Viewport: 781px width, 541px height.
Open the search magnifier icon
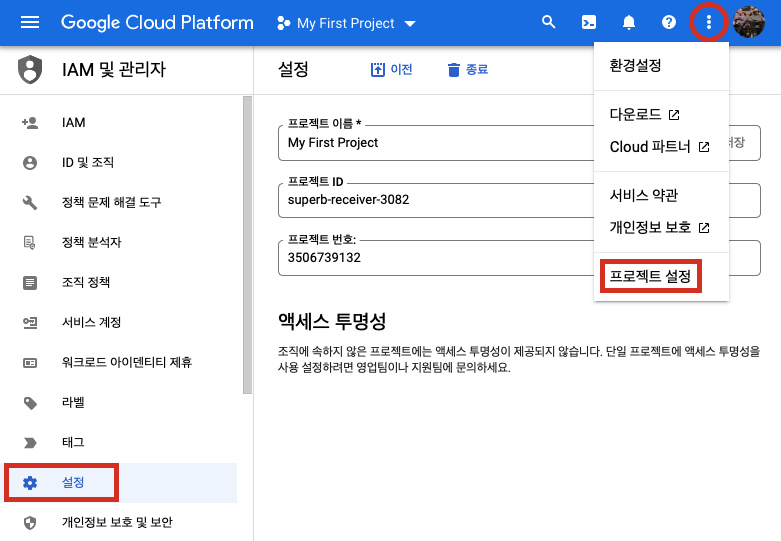[x=548, y=22]
